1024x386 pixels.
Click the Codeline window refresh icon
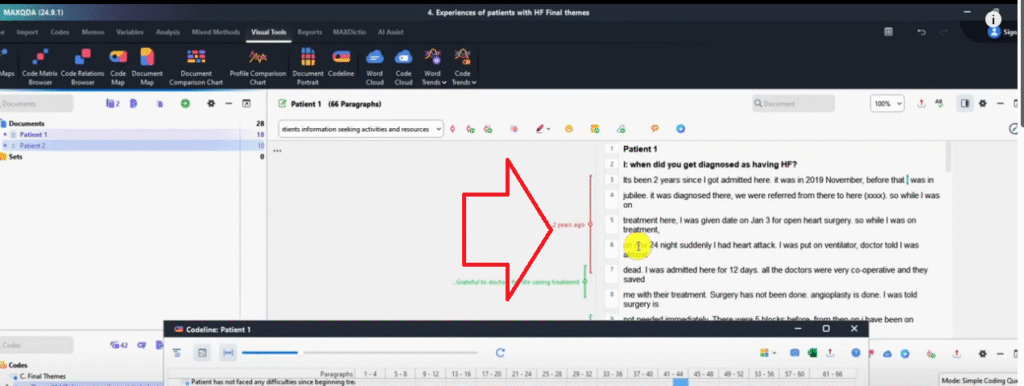(x=500, y=353)
